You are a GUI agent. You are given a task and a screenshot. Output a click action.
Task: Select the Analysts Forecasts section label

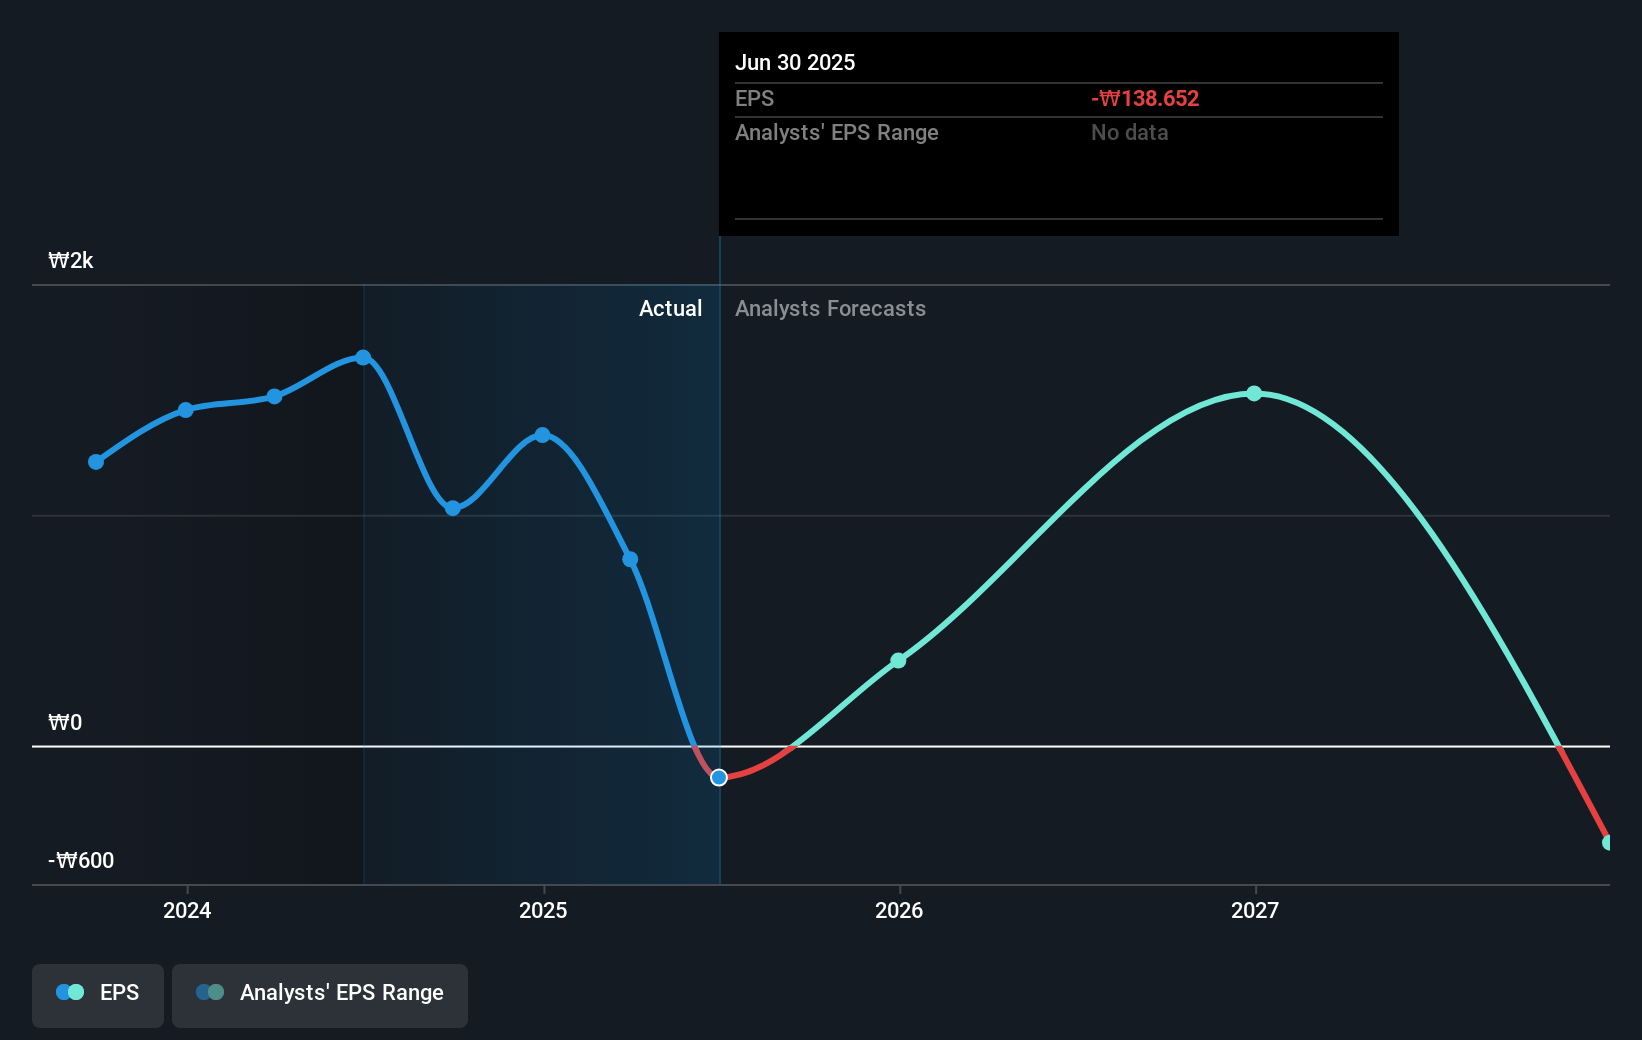pos(830,308)
